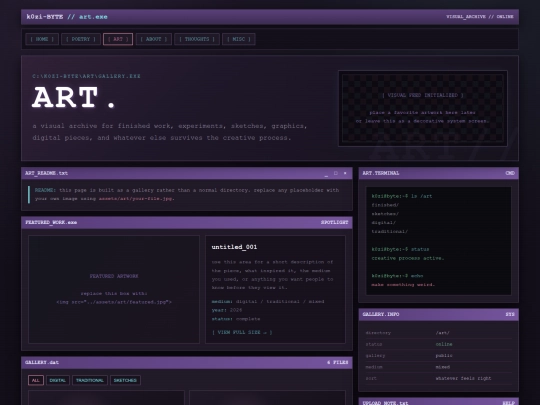Viewport: 540px width, 405px height.
Task: Click the 'public' gallery value
Action: (x=444, y=356)
